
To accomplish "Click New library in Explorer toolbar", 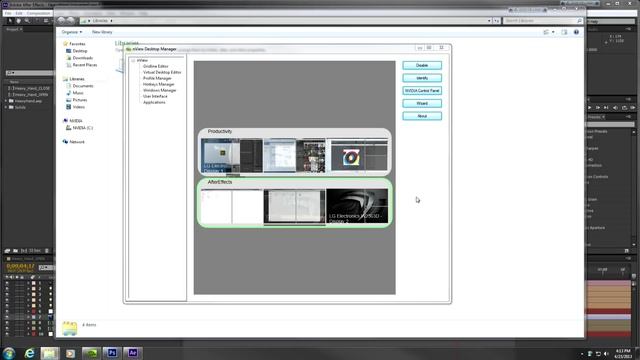I will (x=102, y=32).
